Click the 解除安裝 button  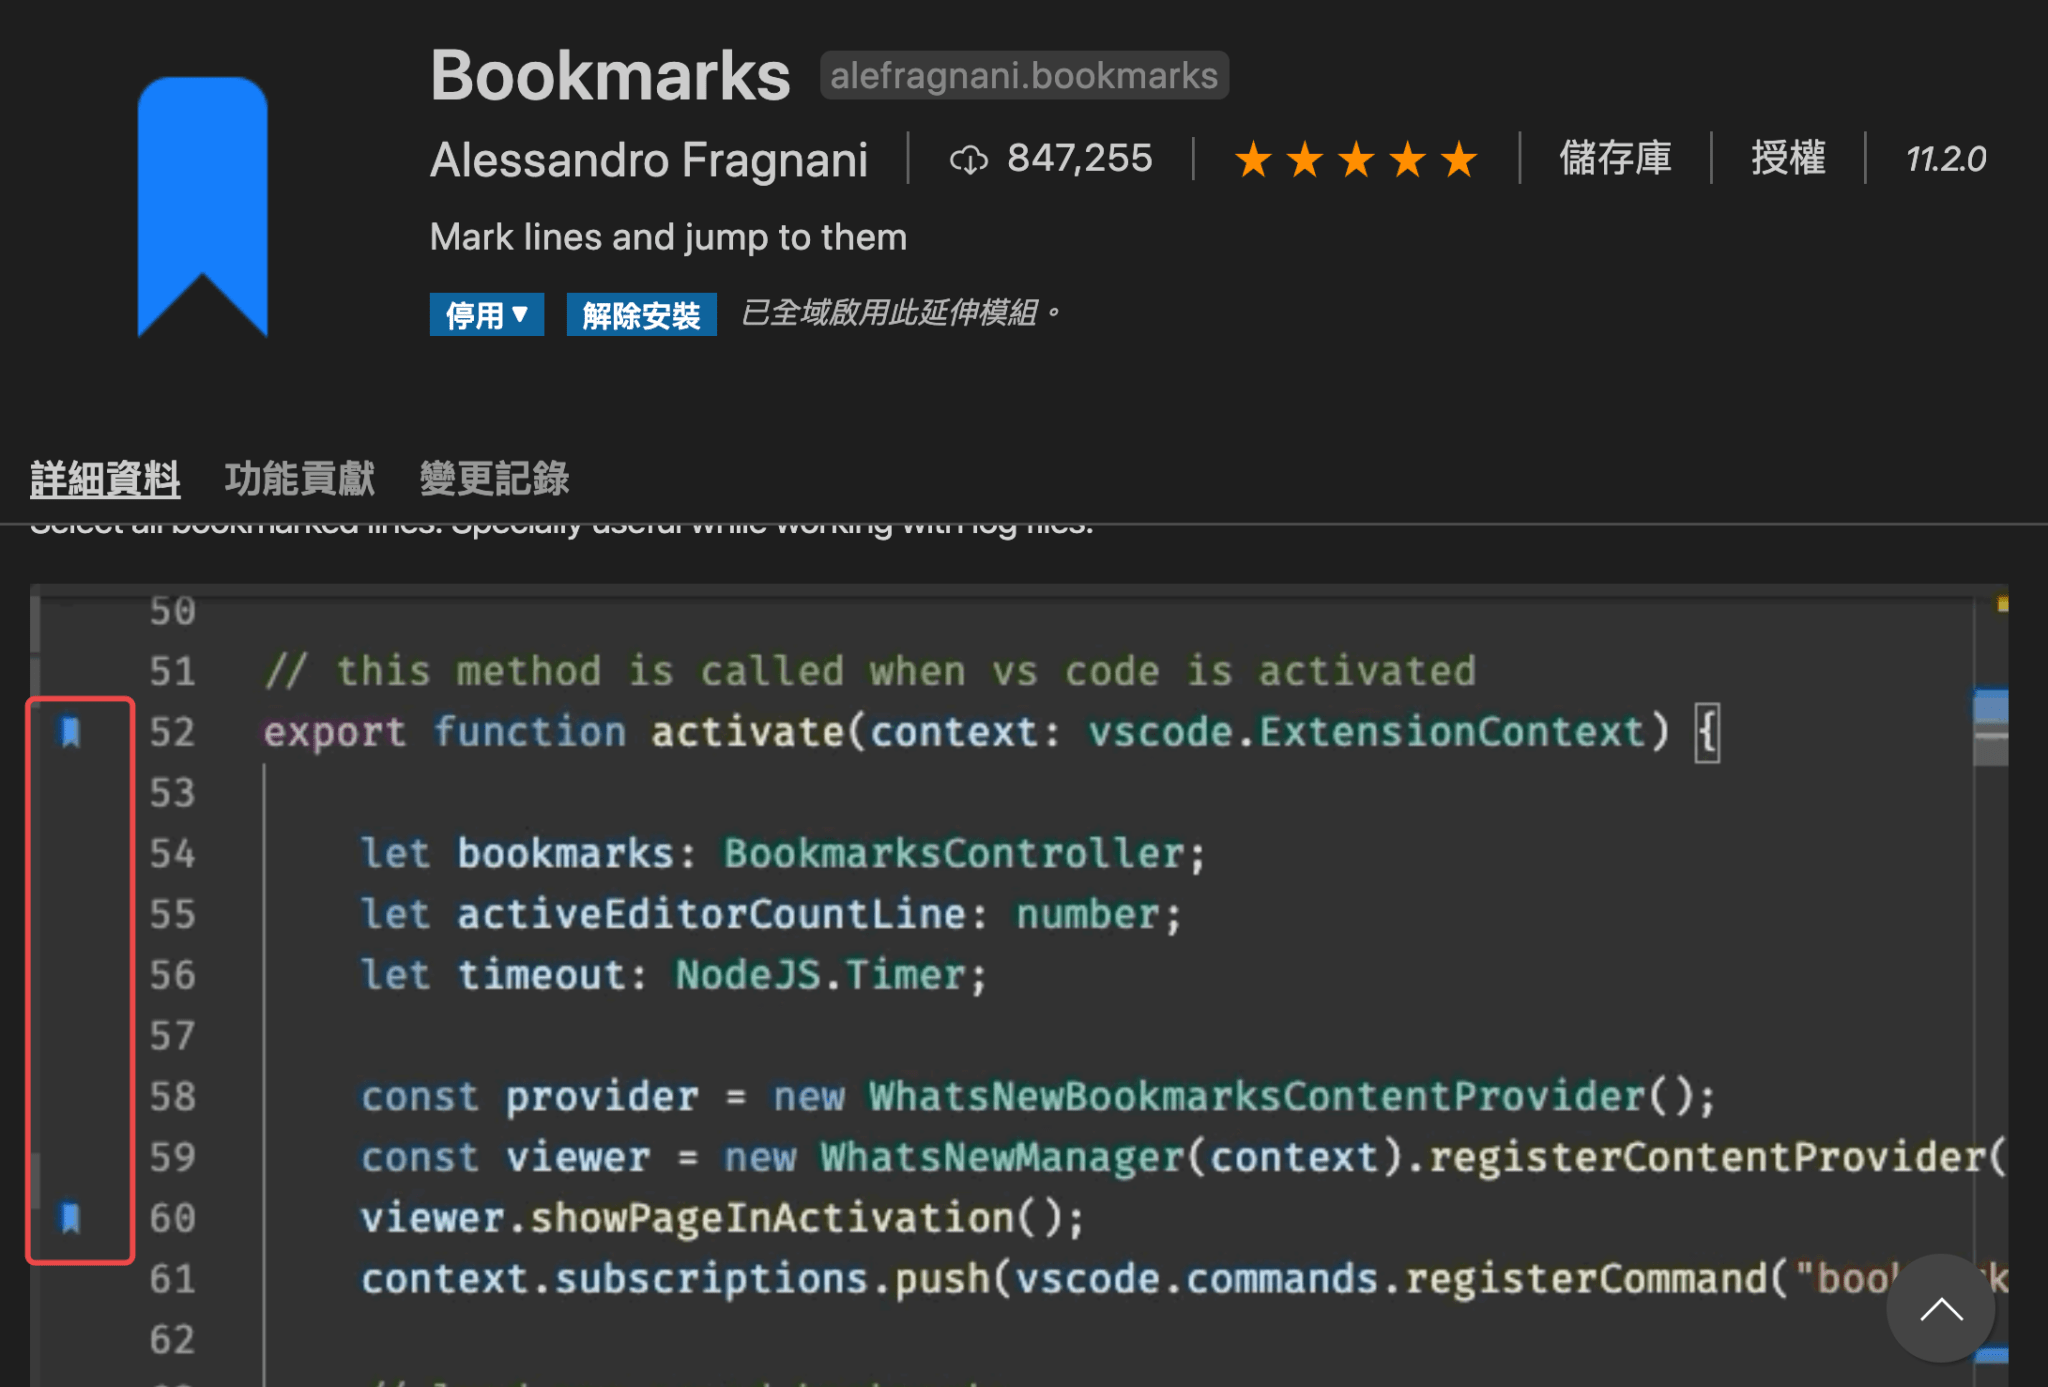pyautogui.click(x=641, y=314)
